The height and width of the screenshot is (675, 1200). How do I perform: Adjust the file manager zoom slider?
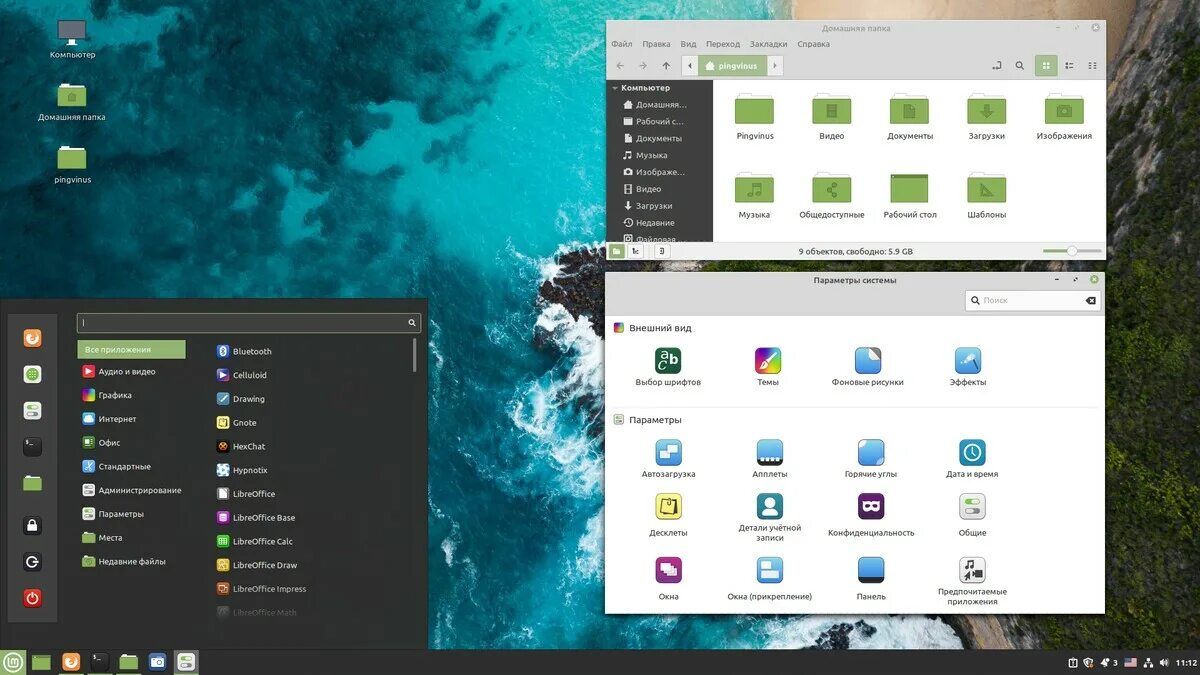pyautogui.click(x=1072, y=251)
